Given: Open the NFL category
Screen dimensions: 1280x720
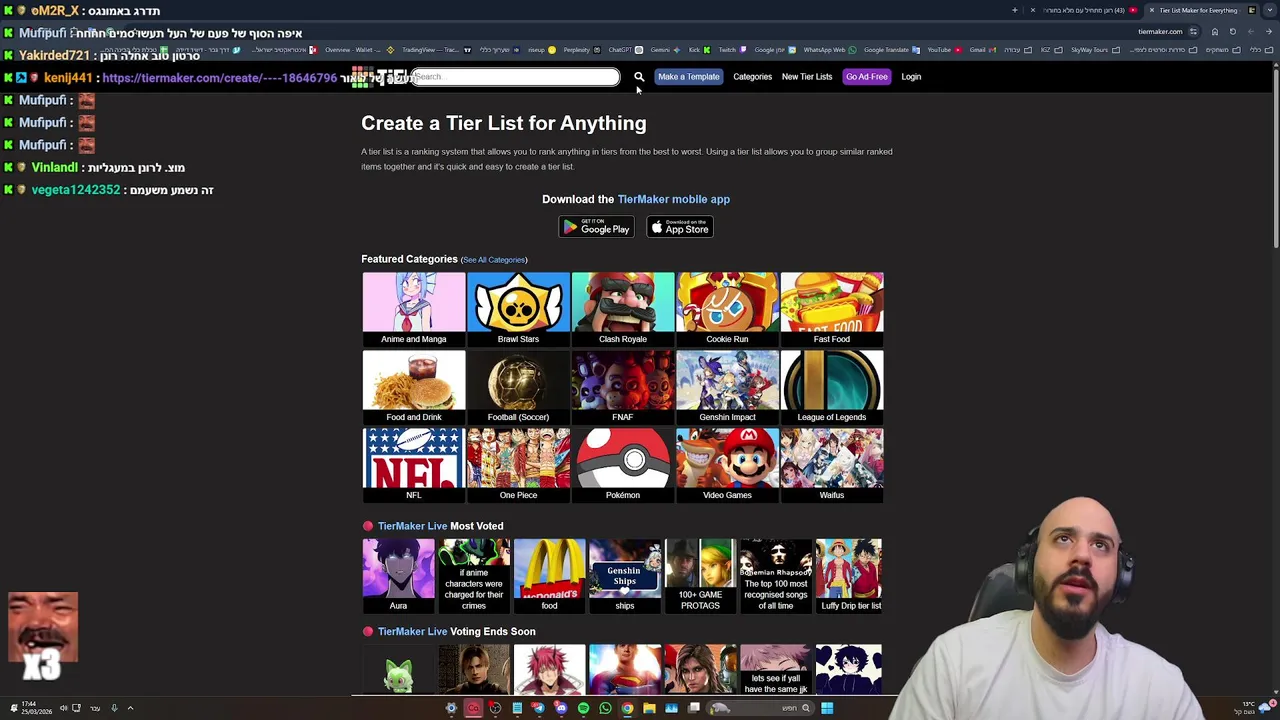Looking at the screenshot, I should click(414, 465).
